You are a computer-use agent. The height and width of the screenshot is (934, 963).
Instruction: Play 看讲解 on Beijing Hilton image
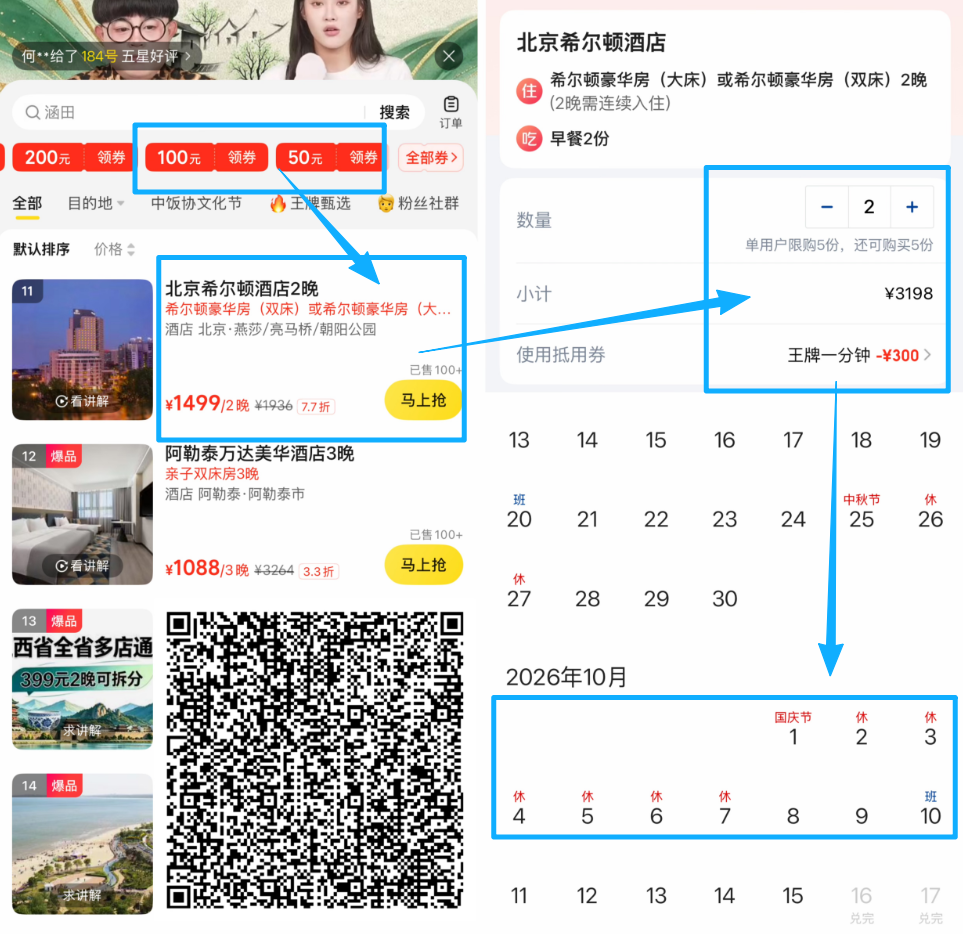click(x=82, y=401)
